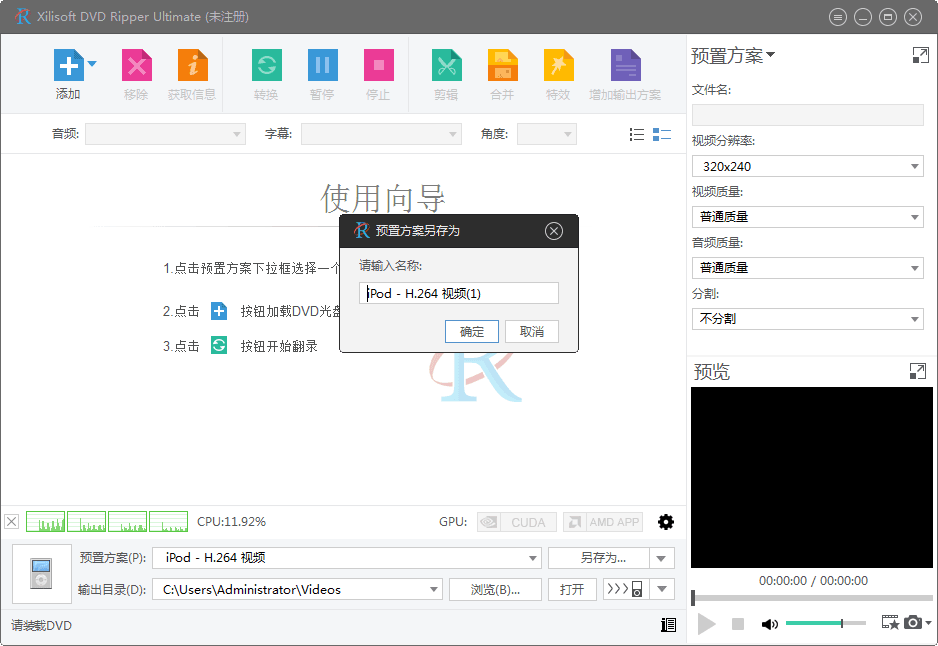Viewport: 938px width, 646px height.
Task: Play the preview video
Action: pos(706,624)
